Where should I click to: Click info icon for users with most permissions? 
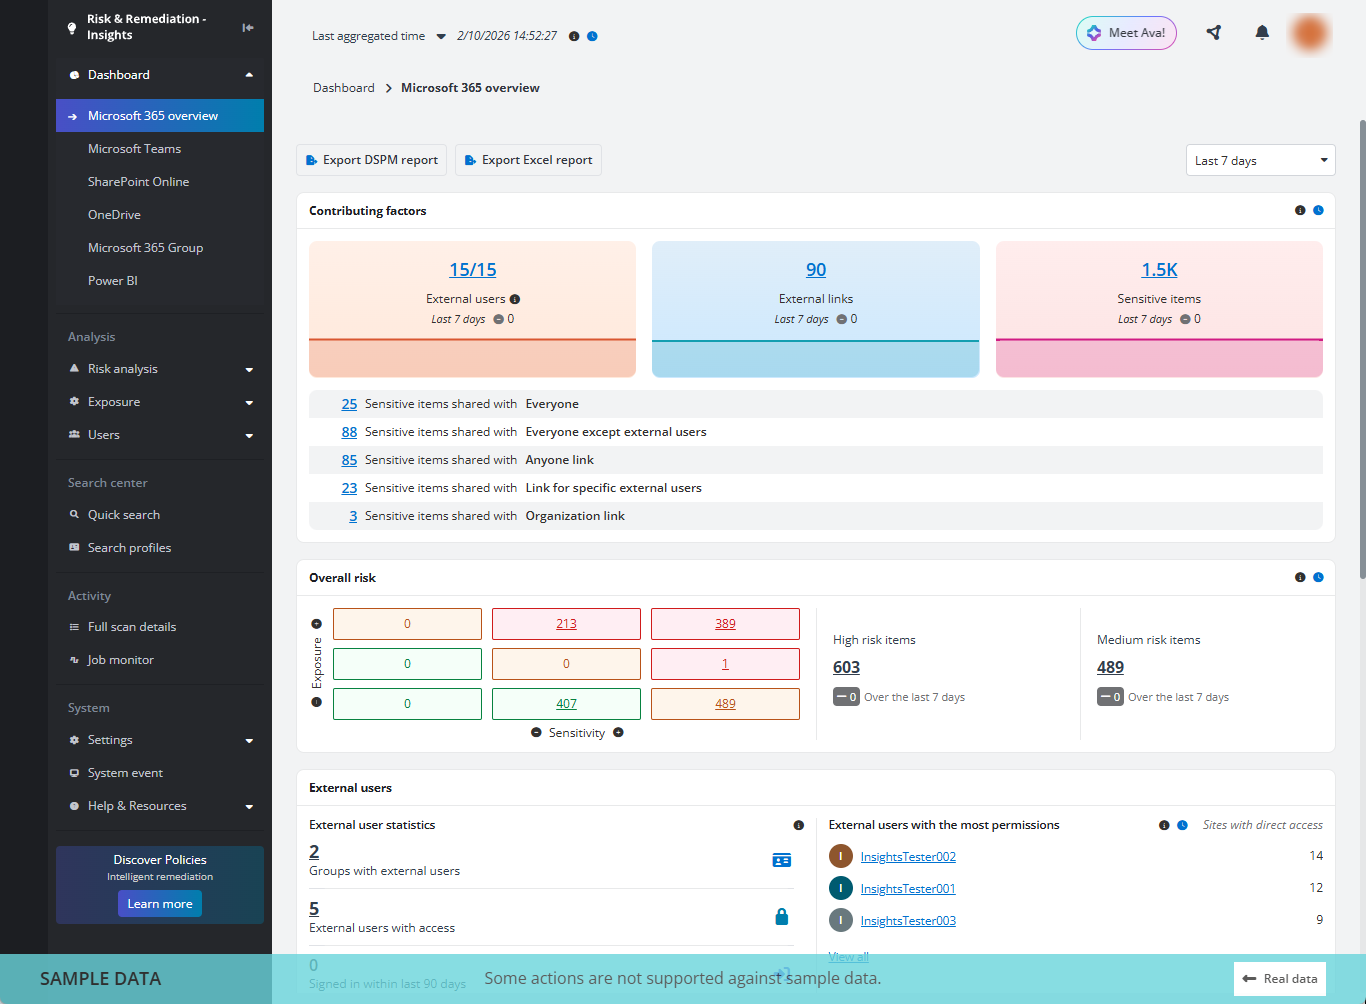coord(1164,825)
